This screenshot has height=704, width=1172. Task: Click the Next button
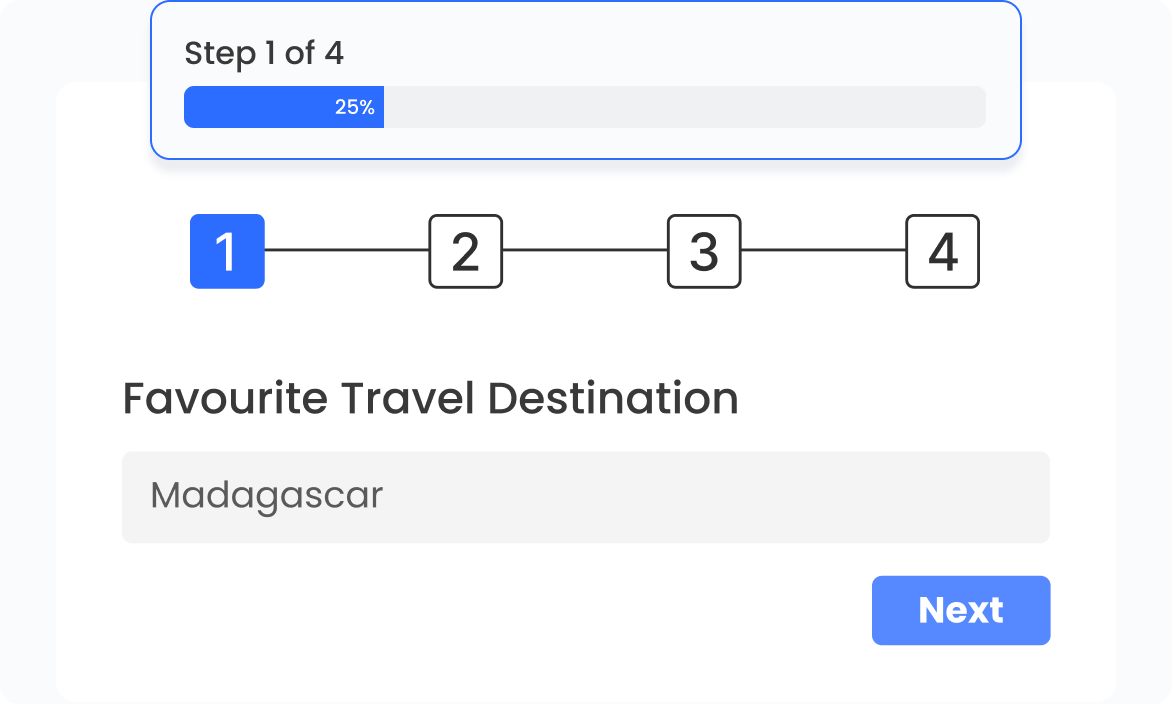[960, 610]
